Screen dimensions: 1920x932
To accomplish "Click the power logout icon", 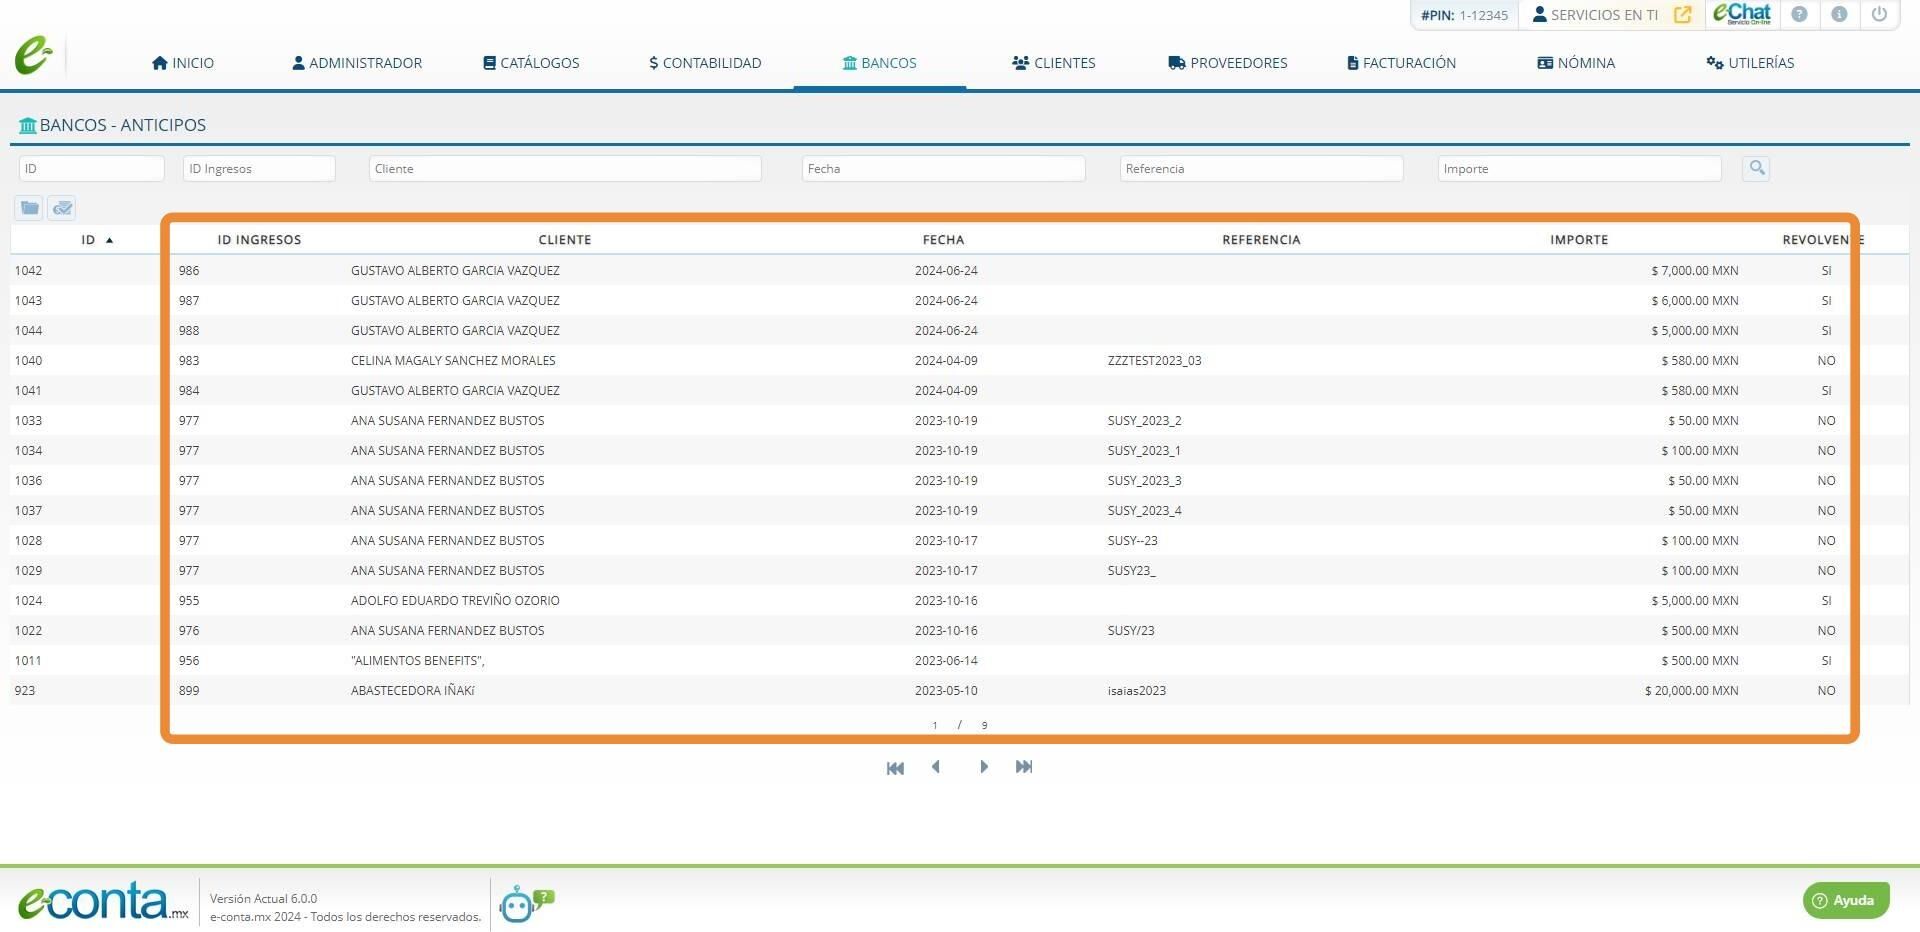I will click(x=1879, y=14).
